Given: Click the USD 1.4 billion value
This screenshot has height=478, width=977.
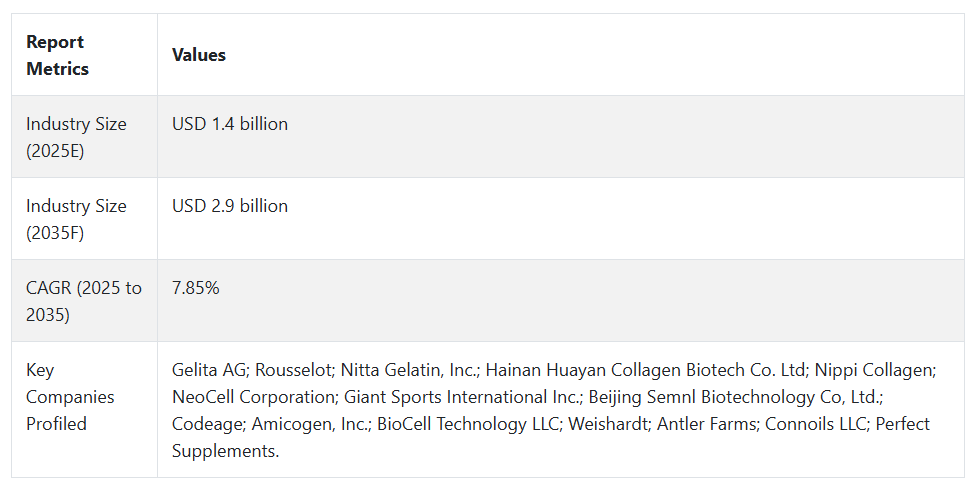Looking at the screenshot, I should 230,124.
